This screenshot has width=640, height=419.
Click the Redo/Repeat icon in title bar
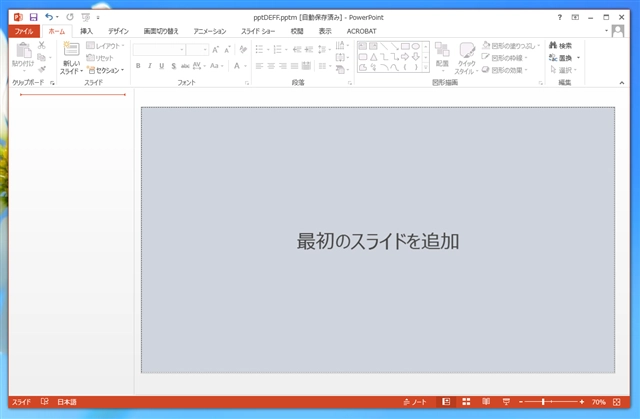pyautogui.click(x=70, y=17)
